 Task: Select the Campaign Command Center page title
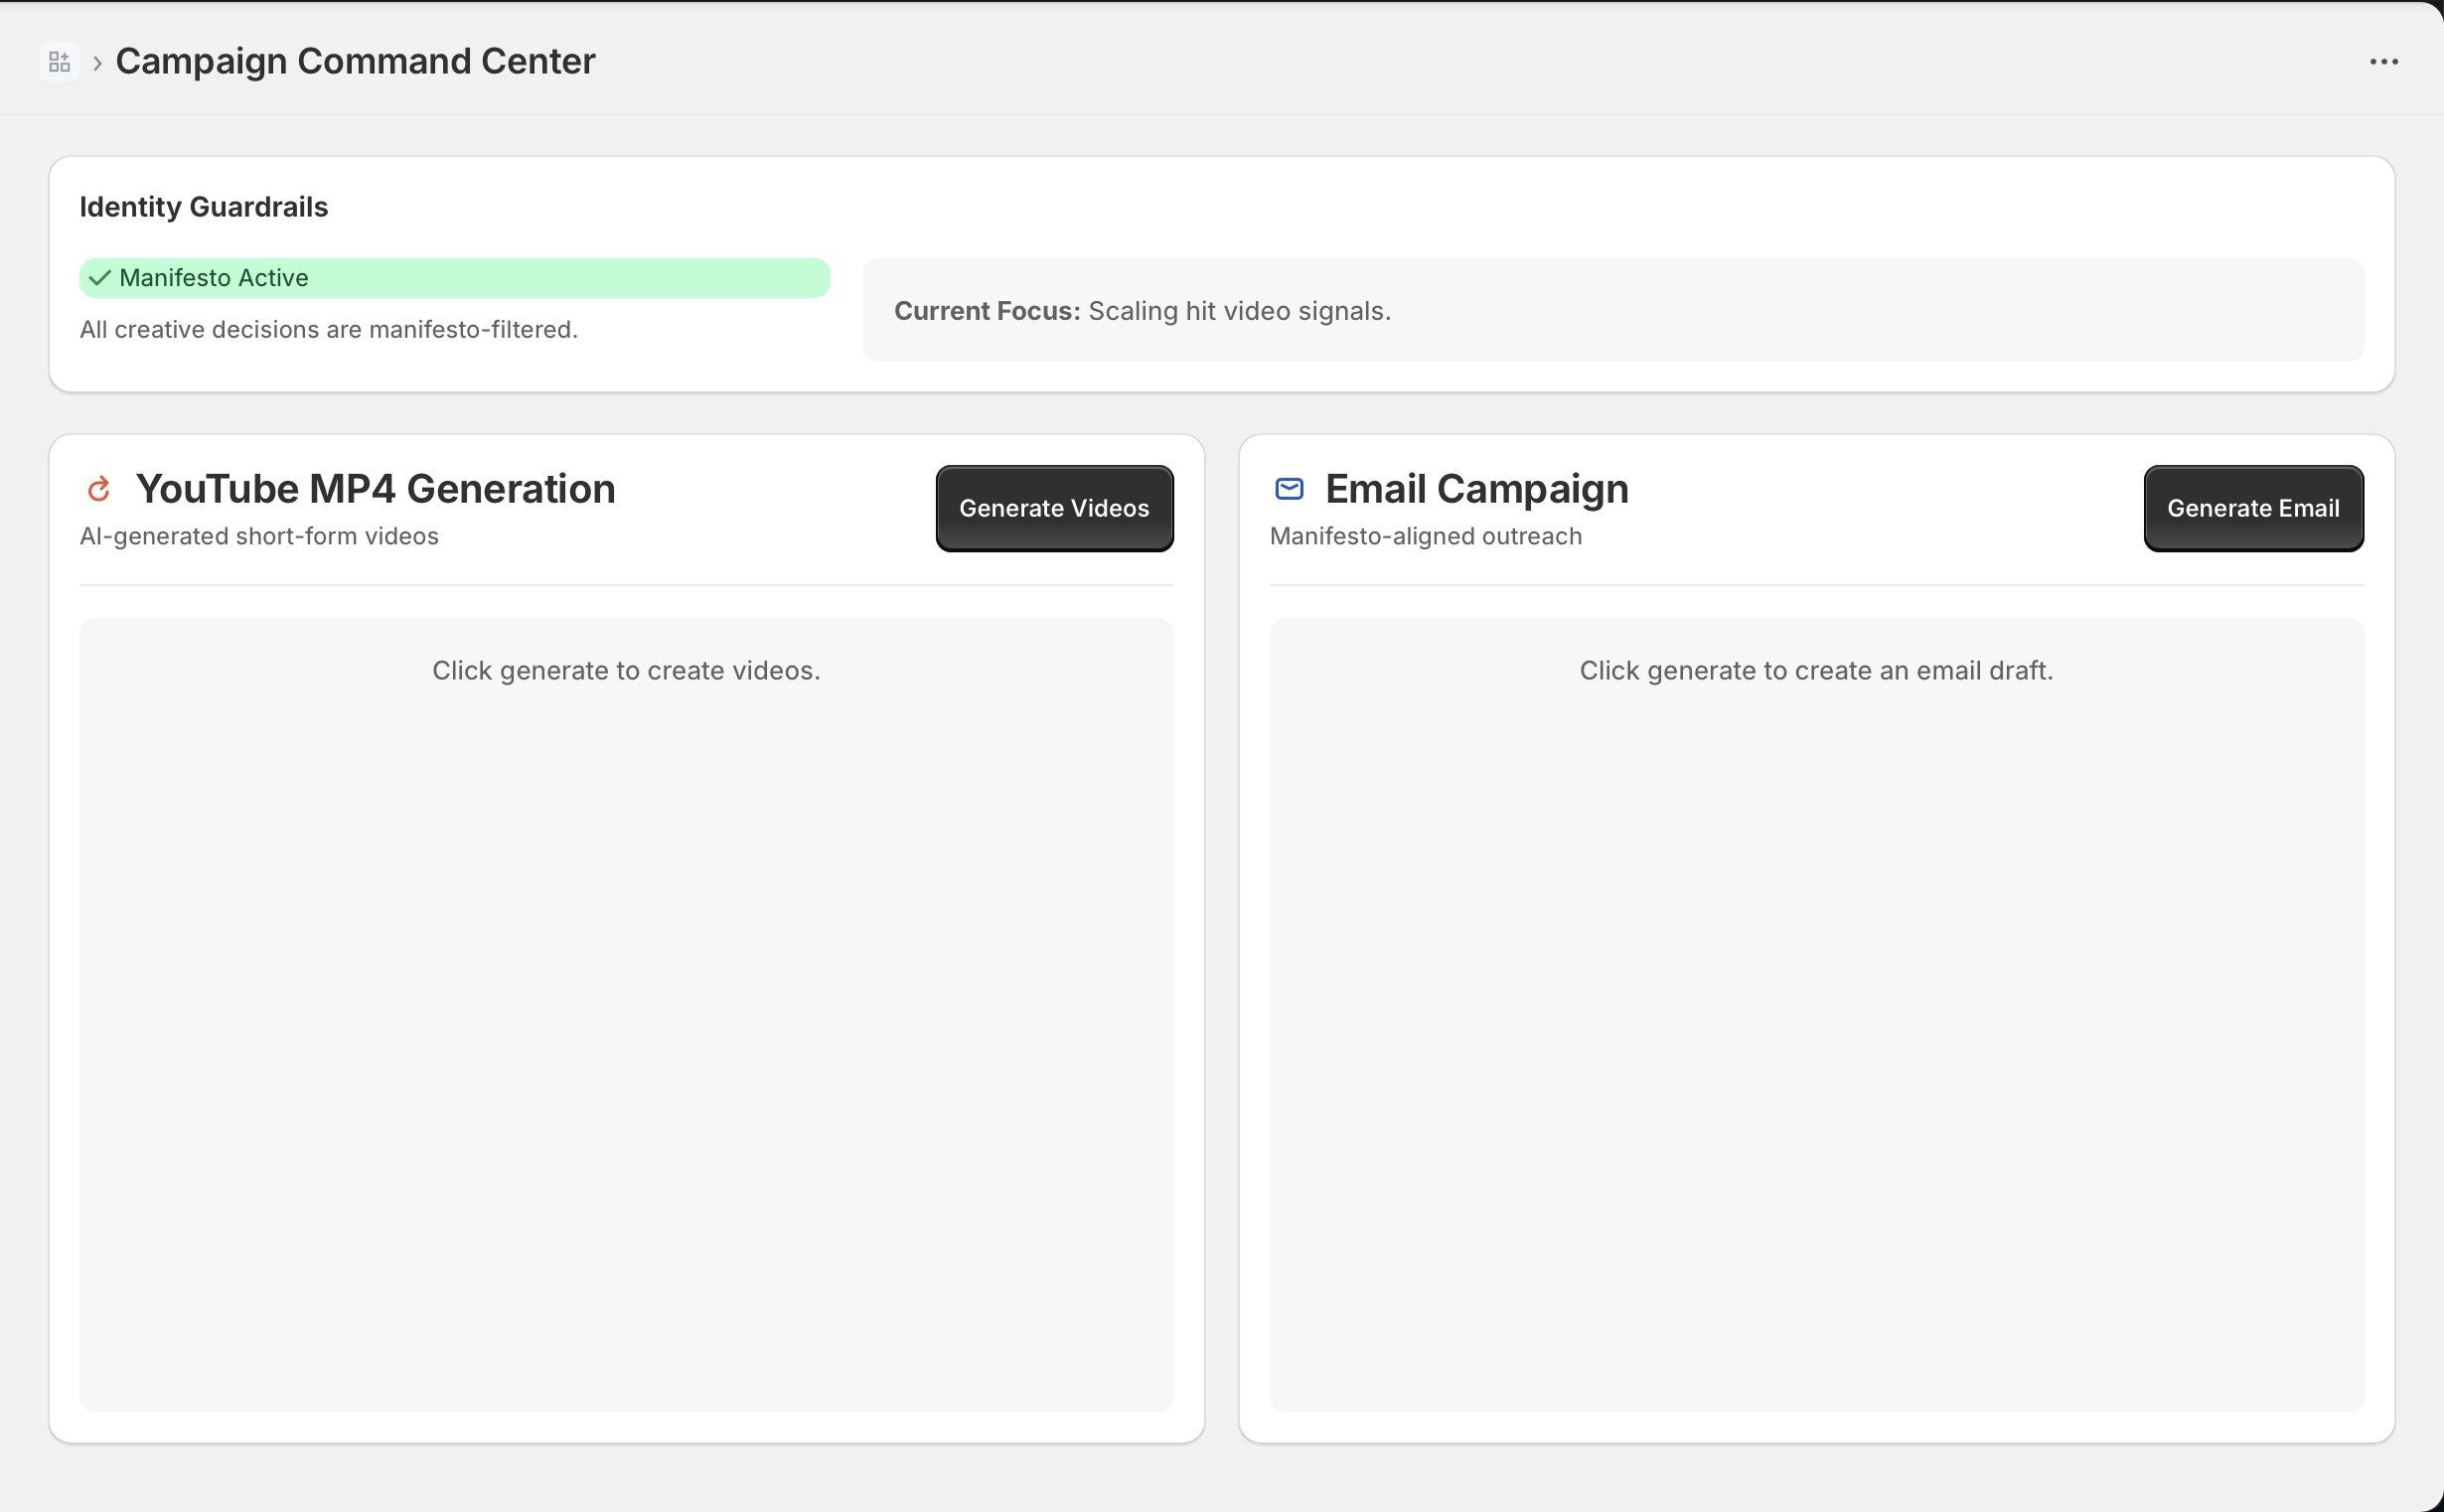355,62
